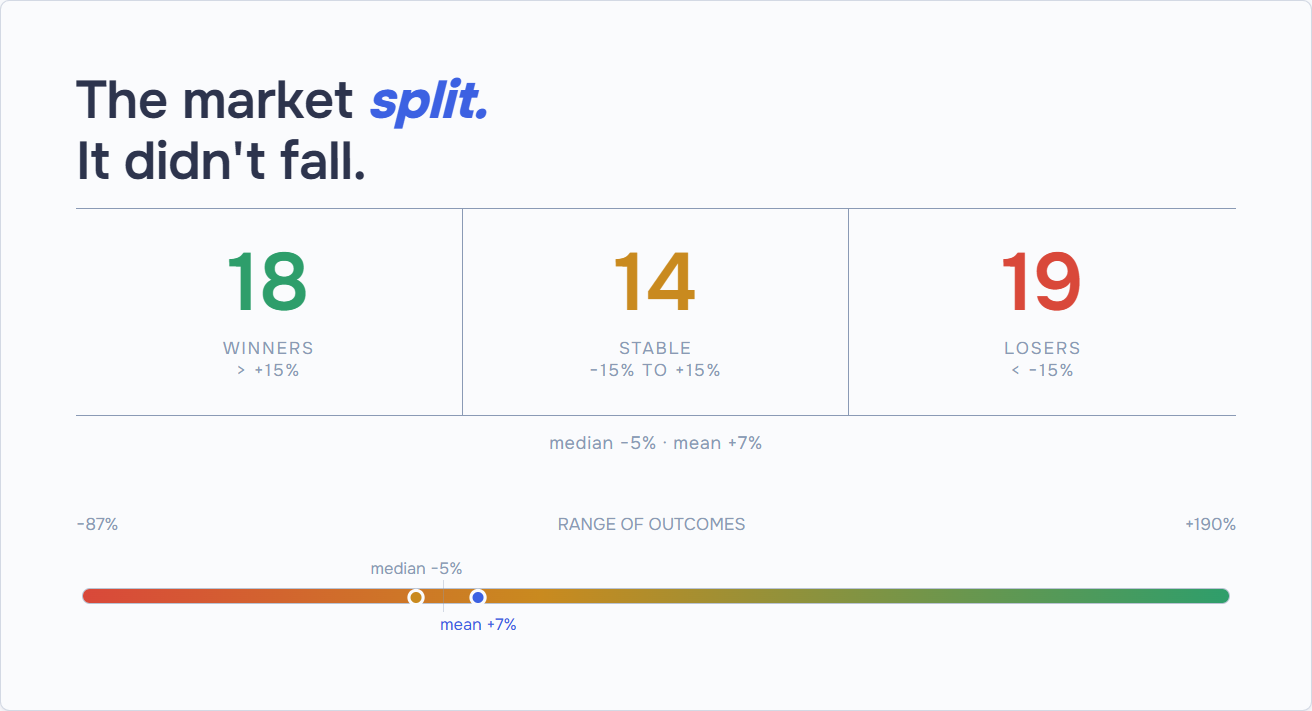Click the blue mean marker dot
This screenshot has width=1312, height=711.
478,597
